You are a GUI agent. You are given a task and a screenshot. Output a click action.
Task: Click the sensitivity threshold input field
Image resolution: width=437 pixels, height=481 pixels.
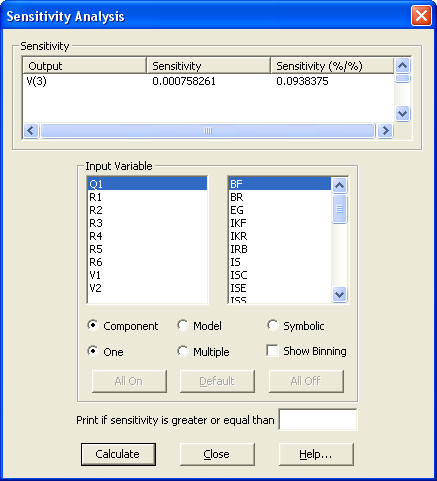point(318,420)
